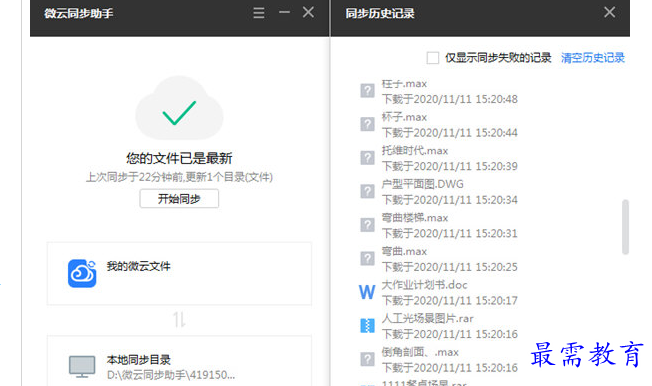
Task: Click timestamp 下载于2020/11/11 15:20:25
Action: (x=450, y=267)
